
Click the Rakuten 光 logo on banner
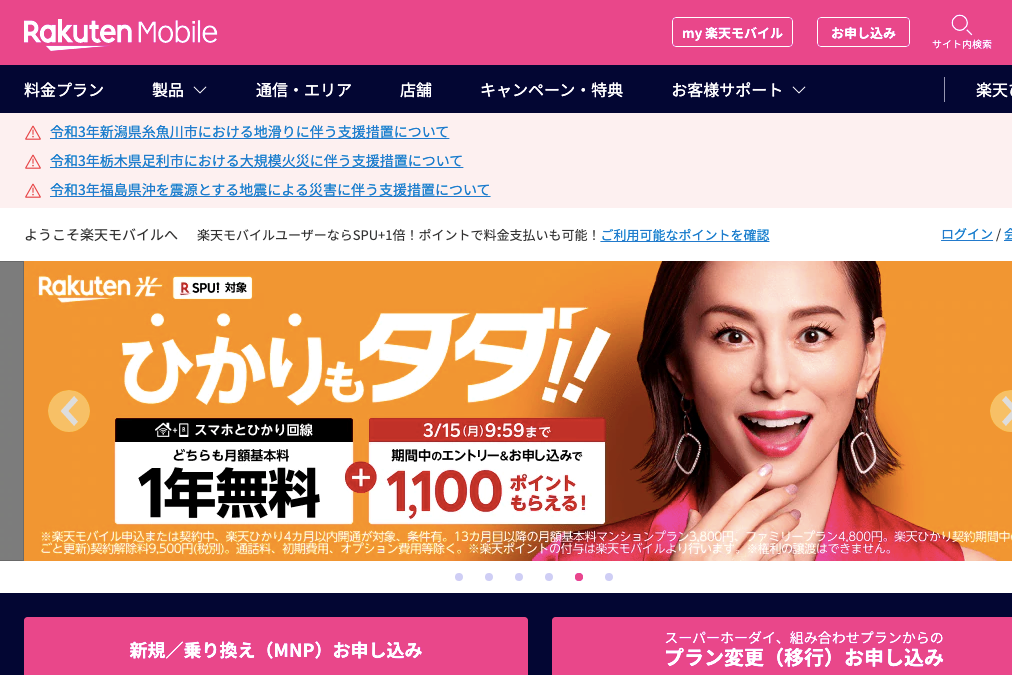pos(99,288)
